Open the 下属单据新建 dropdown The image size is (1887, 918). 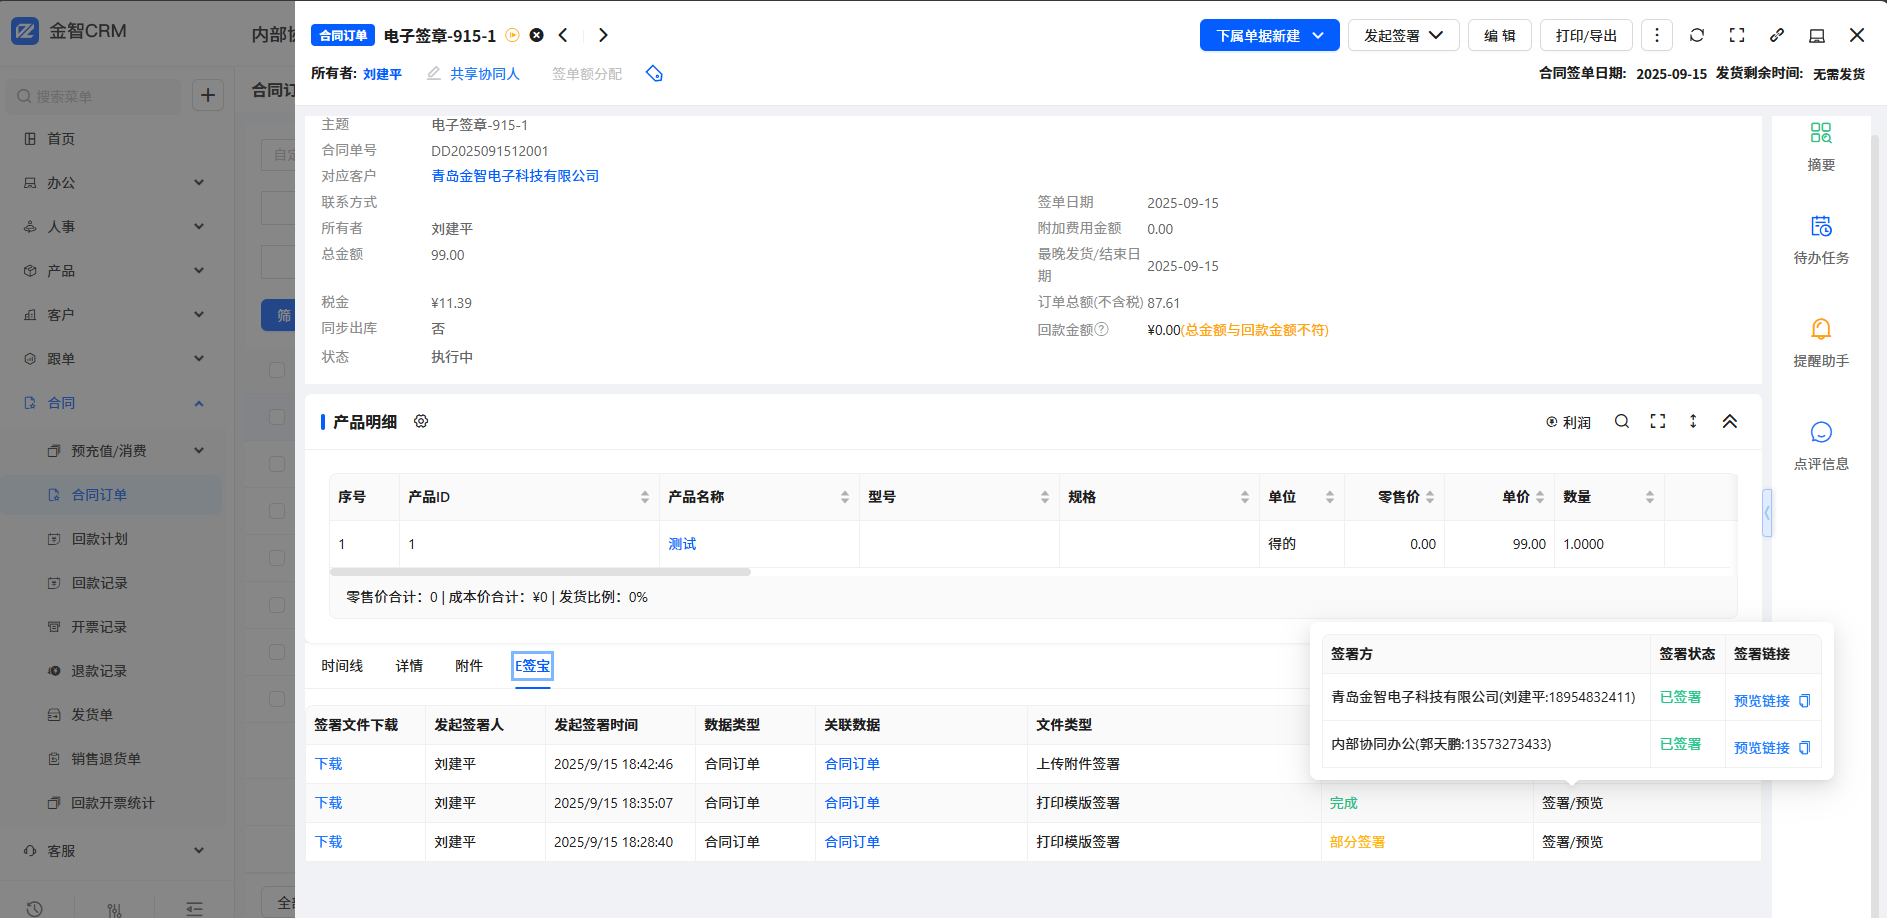(x=1269, y=36)
